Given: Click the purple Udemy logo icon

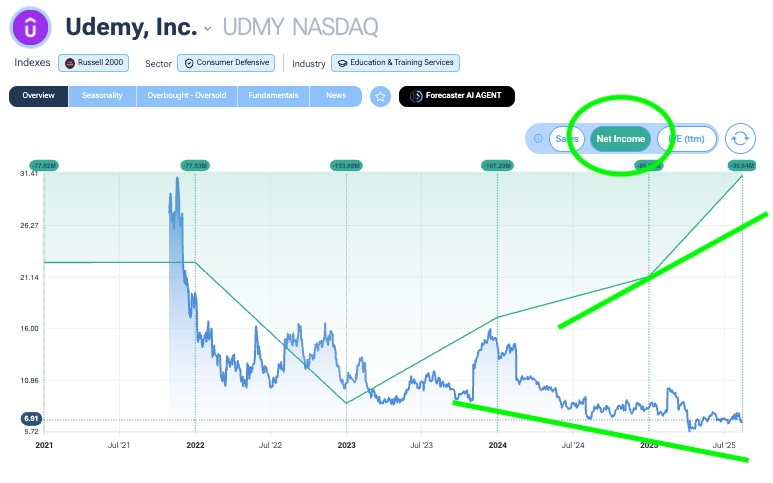Looking at the screenshot, I should (x=31, y=28).
